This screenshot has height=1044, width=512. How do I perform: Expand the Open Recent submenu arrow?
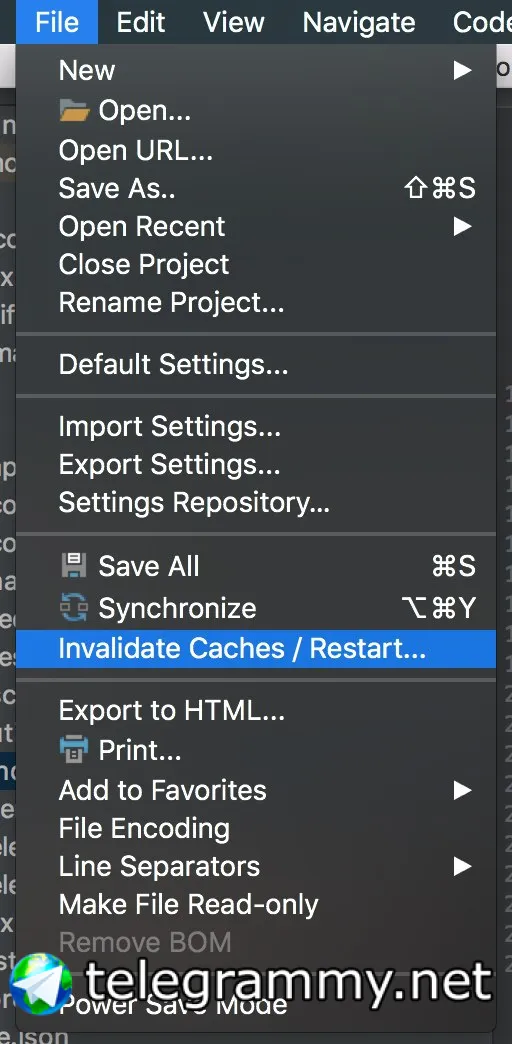pyautogui.click(x=462, y=226)
